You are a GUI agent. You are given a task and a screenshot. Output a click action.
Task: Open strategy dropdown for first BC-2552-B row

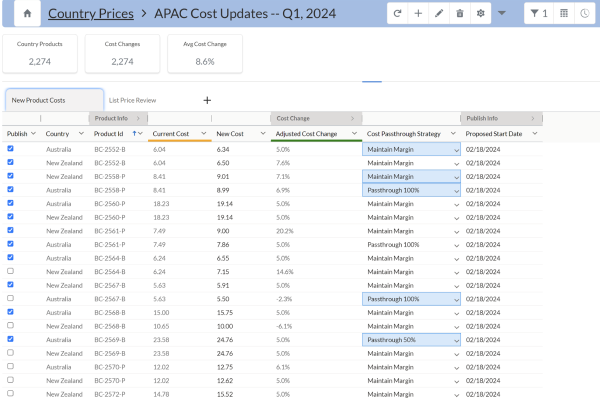[x=456, y=149]
